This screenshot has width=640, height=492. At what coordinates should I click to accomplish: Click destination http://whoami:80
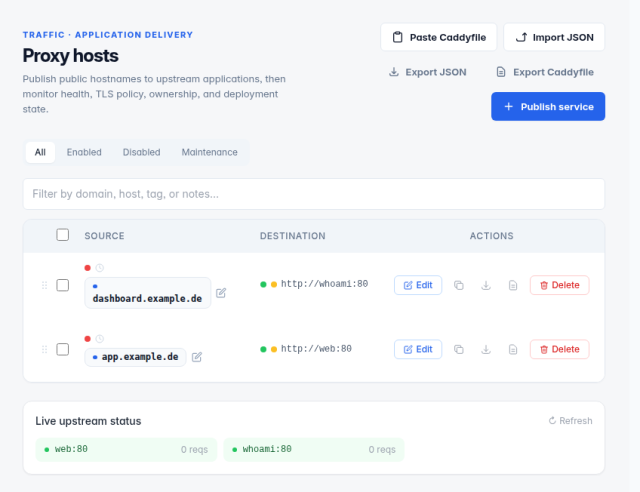pyautogui.click(x=324, y=284)
